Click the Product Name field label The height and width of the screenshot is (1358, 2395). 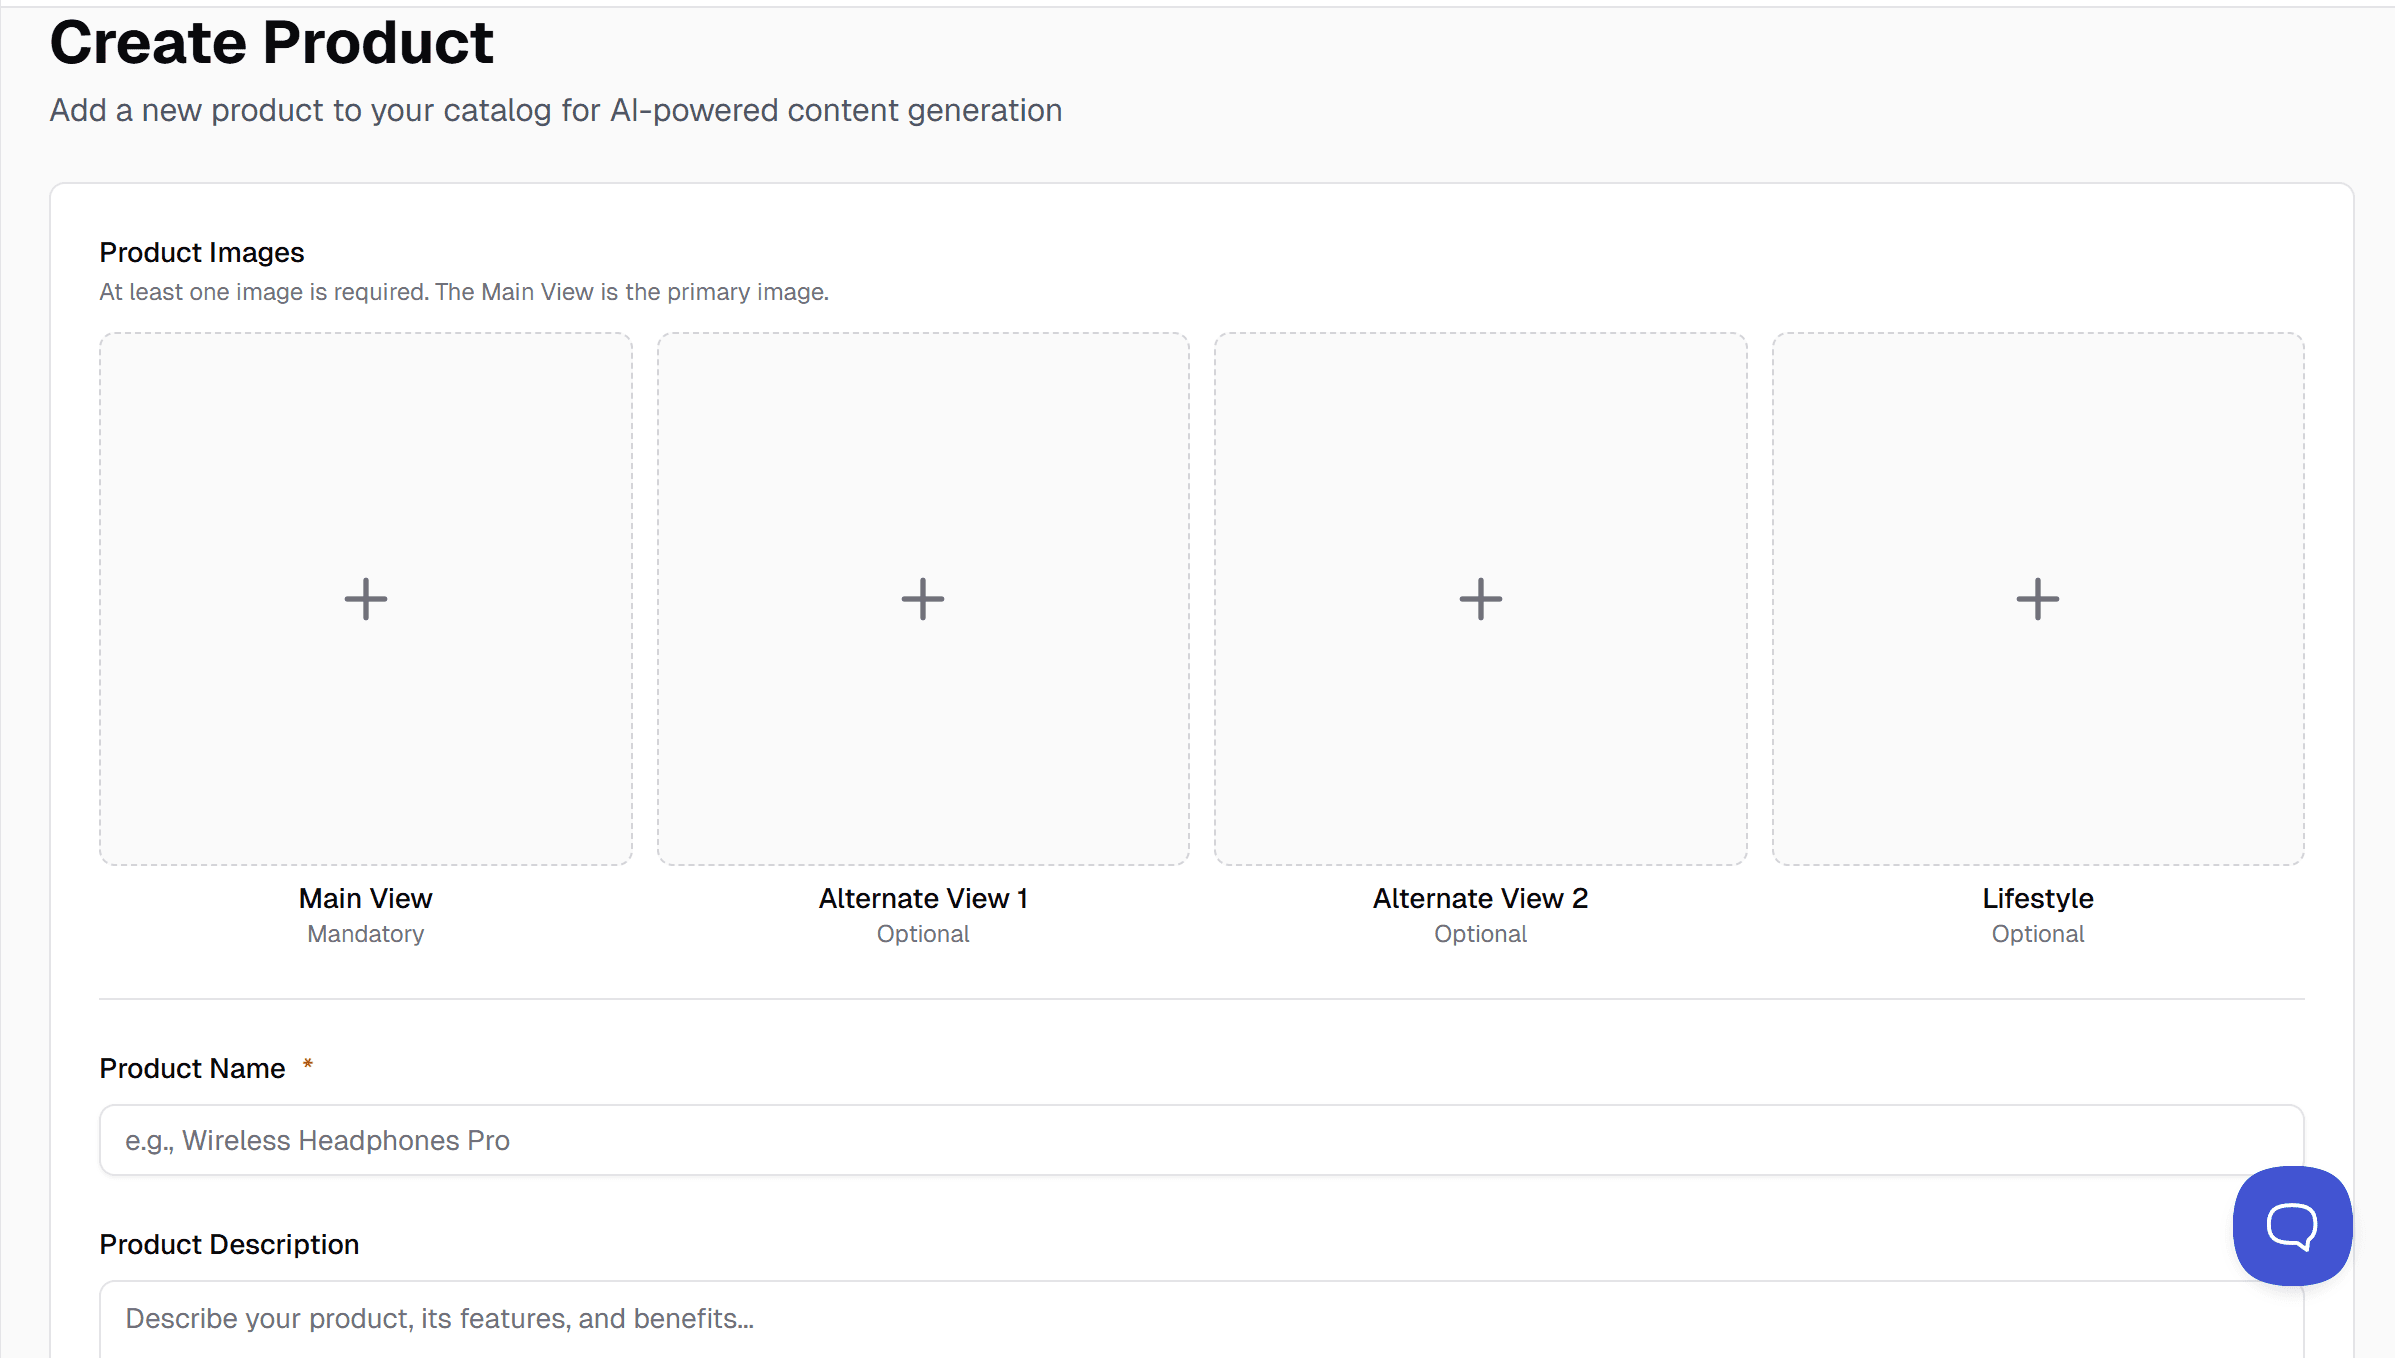point(193,1068)
